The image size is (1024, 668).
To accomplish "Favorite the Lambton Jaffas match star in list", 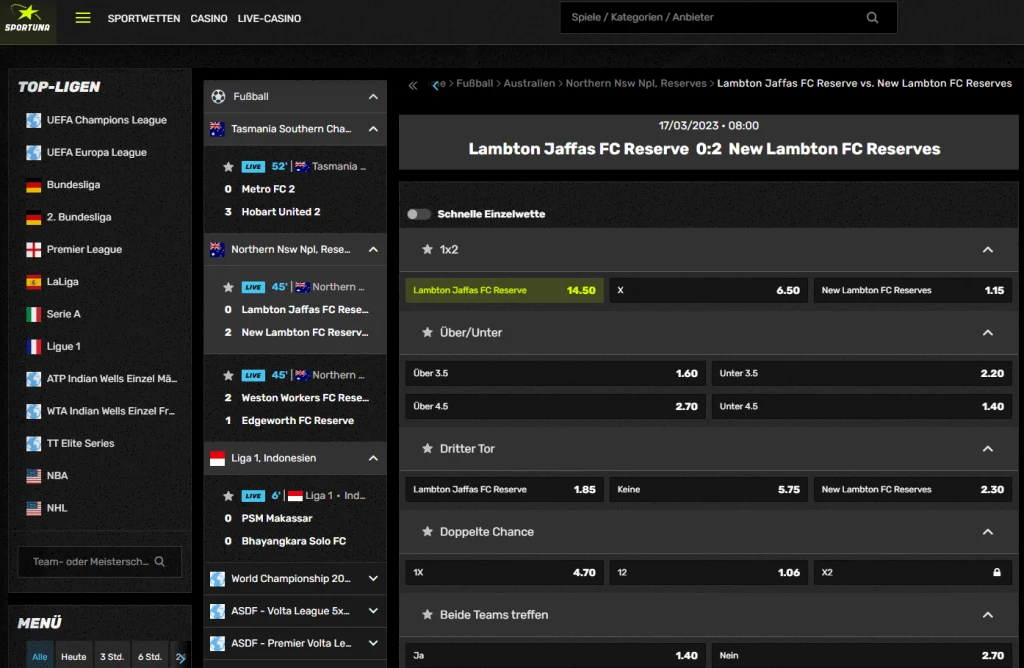I will pos(228,287).
